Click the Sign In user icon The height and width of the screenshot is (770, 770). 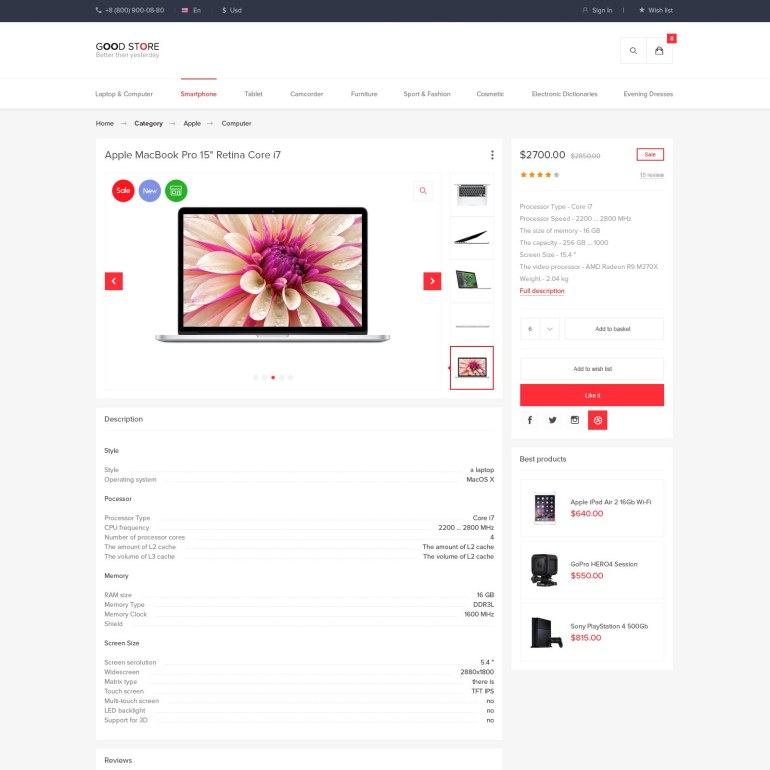point(585,10)
